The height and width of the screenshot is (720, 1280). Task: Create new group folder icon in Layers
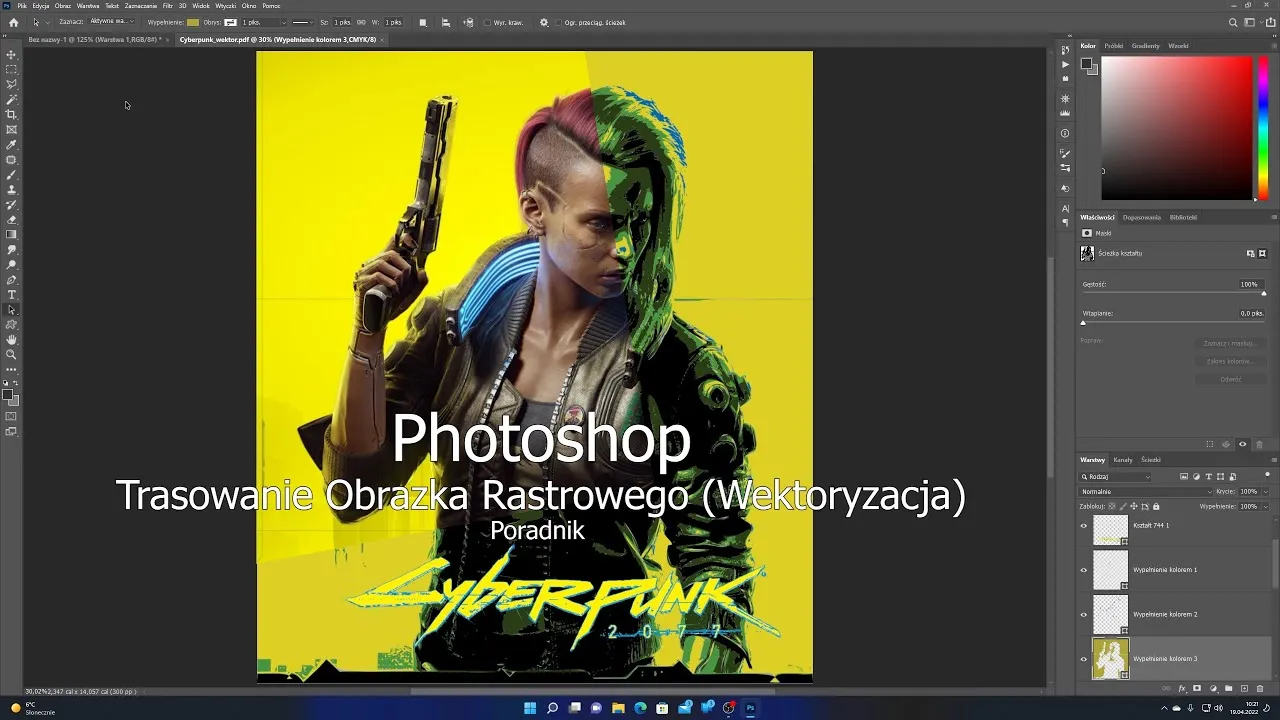click(x=1229, y=688)
